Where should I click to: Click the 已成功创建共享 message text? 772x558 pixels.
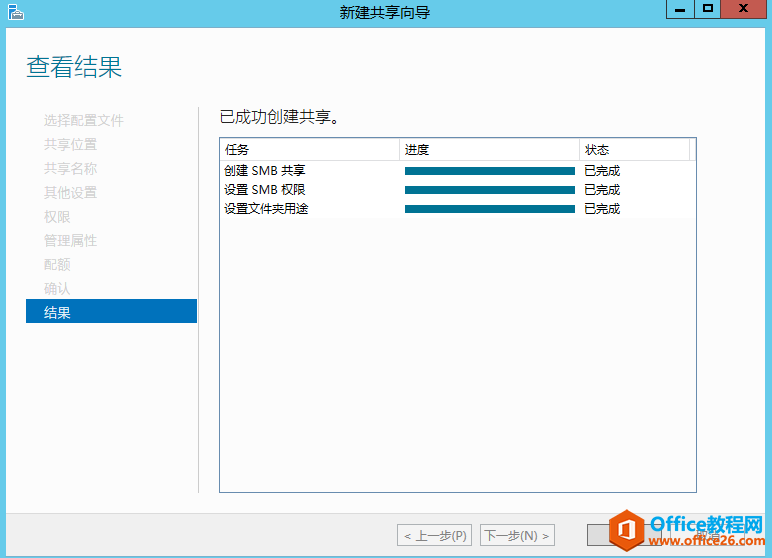click(279, 117)
